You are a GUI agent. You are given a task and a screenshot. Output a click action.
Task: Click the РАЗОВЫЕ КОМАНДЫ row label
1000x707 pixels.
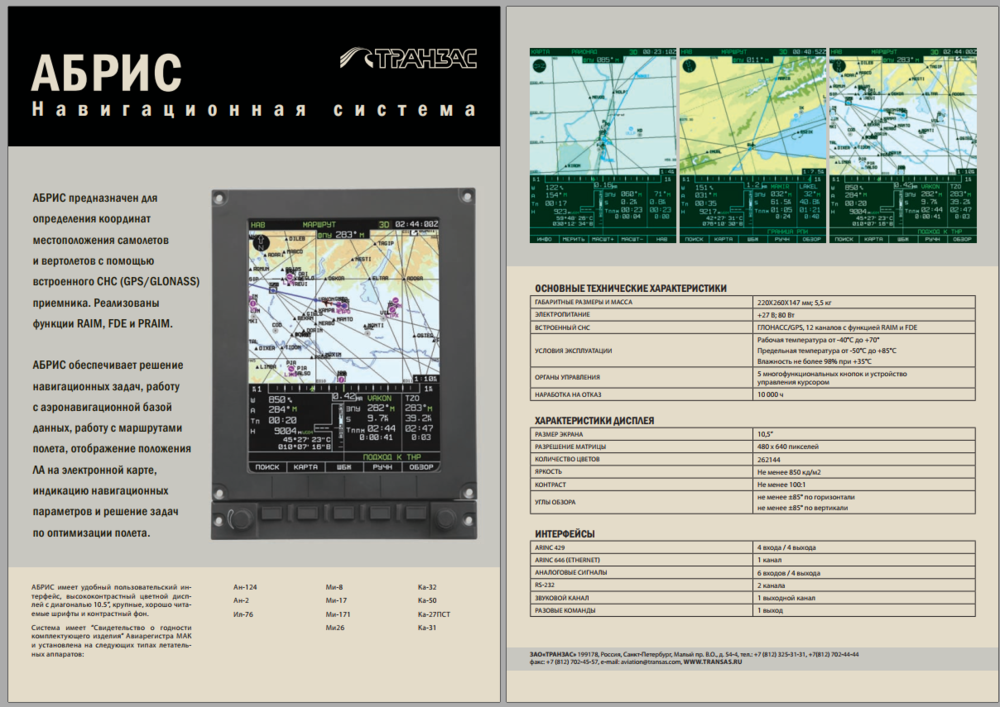click(x=565, y=611)
